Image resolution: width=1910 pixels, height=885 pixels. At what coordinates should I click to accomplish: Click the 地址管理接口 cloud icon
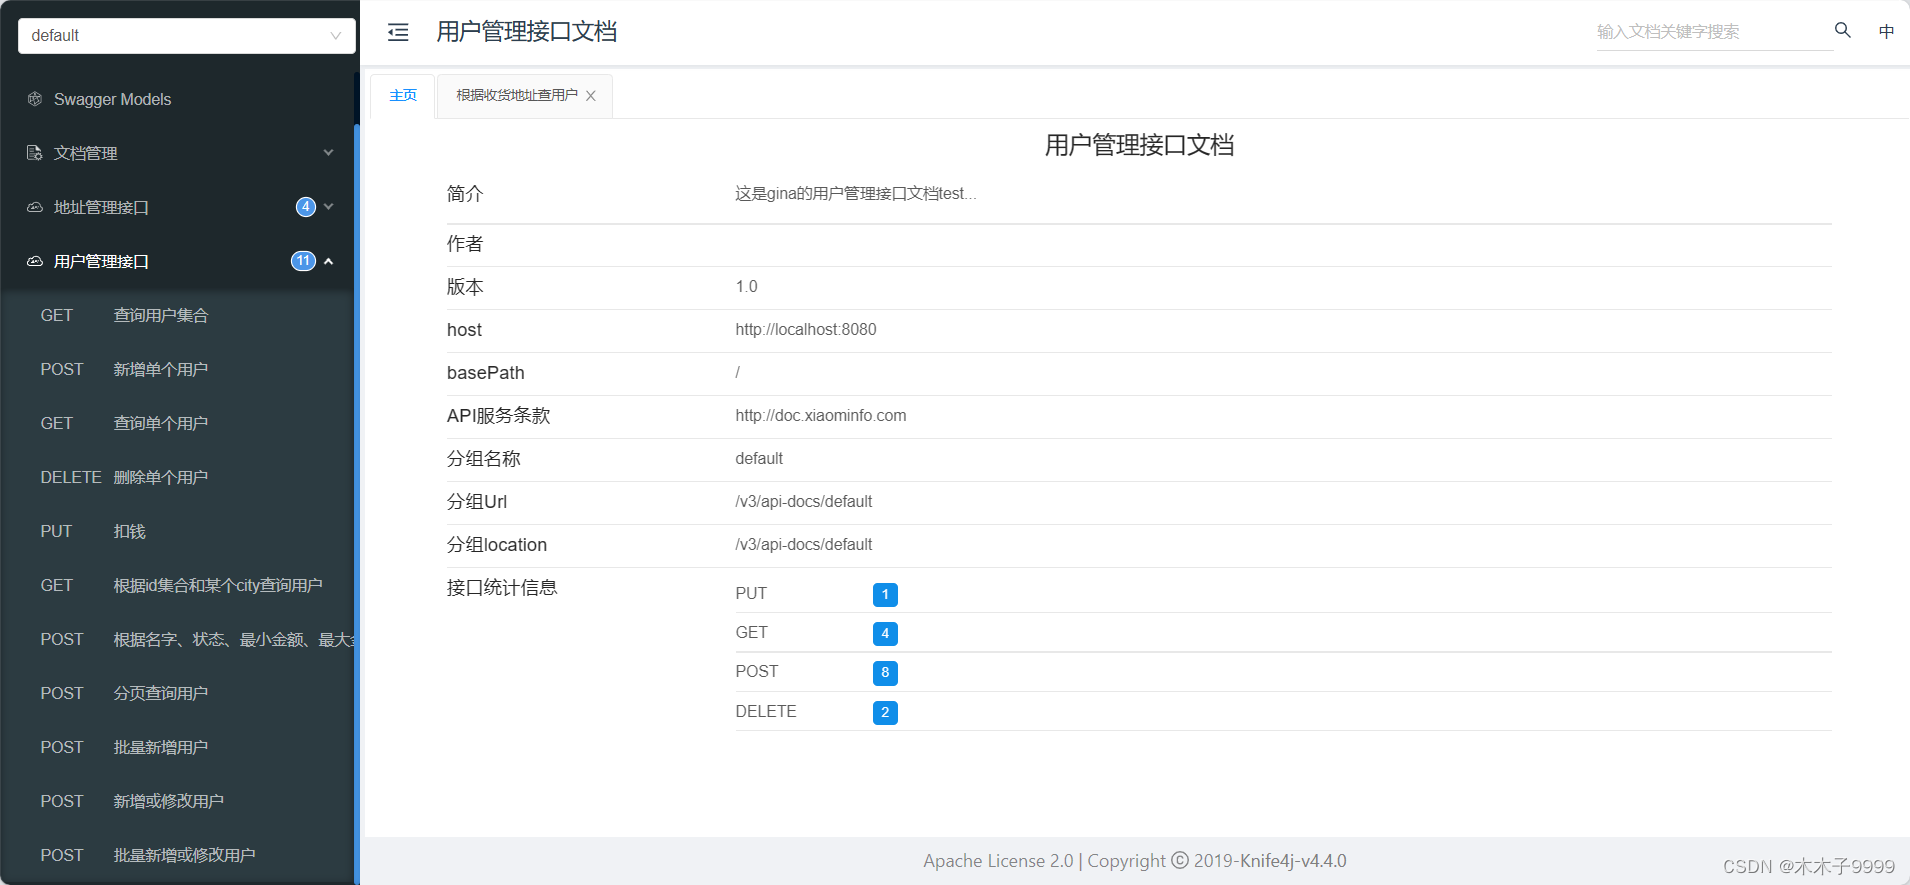35,207
